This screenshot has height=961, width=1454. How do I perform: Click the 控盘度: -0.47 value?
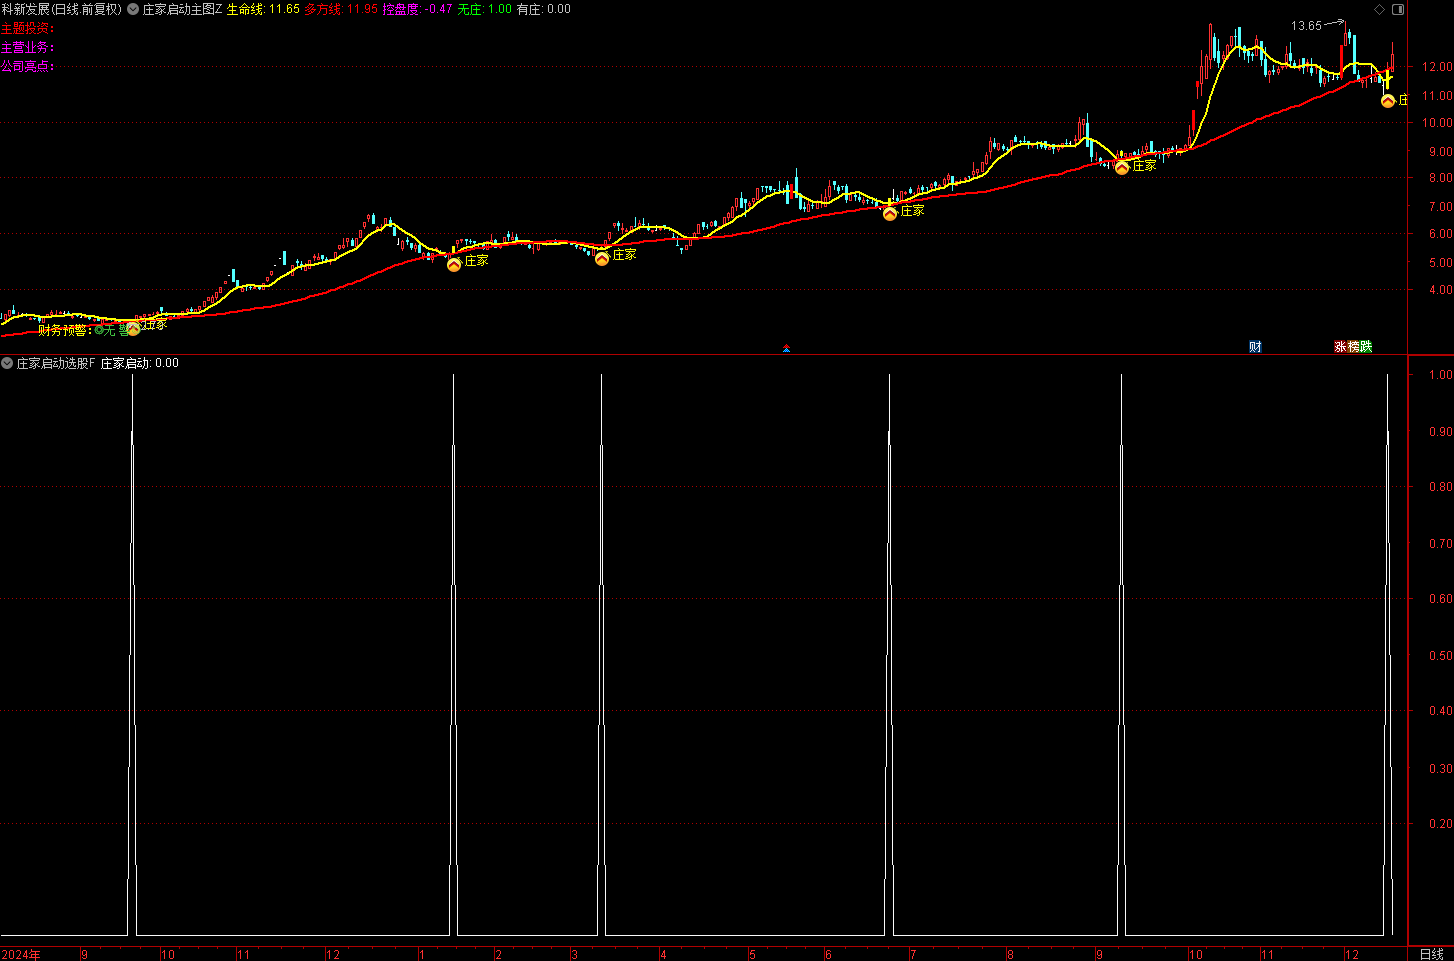(418, 9)
